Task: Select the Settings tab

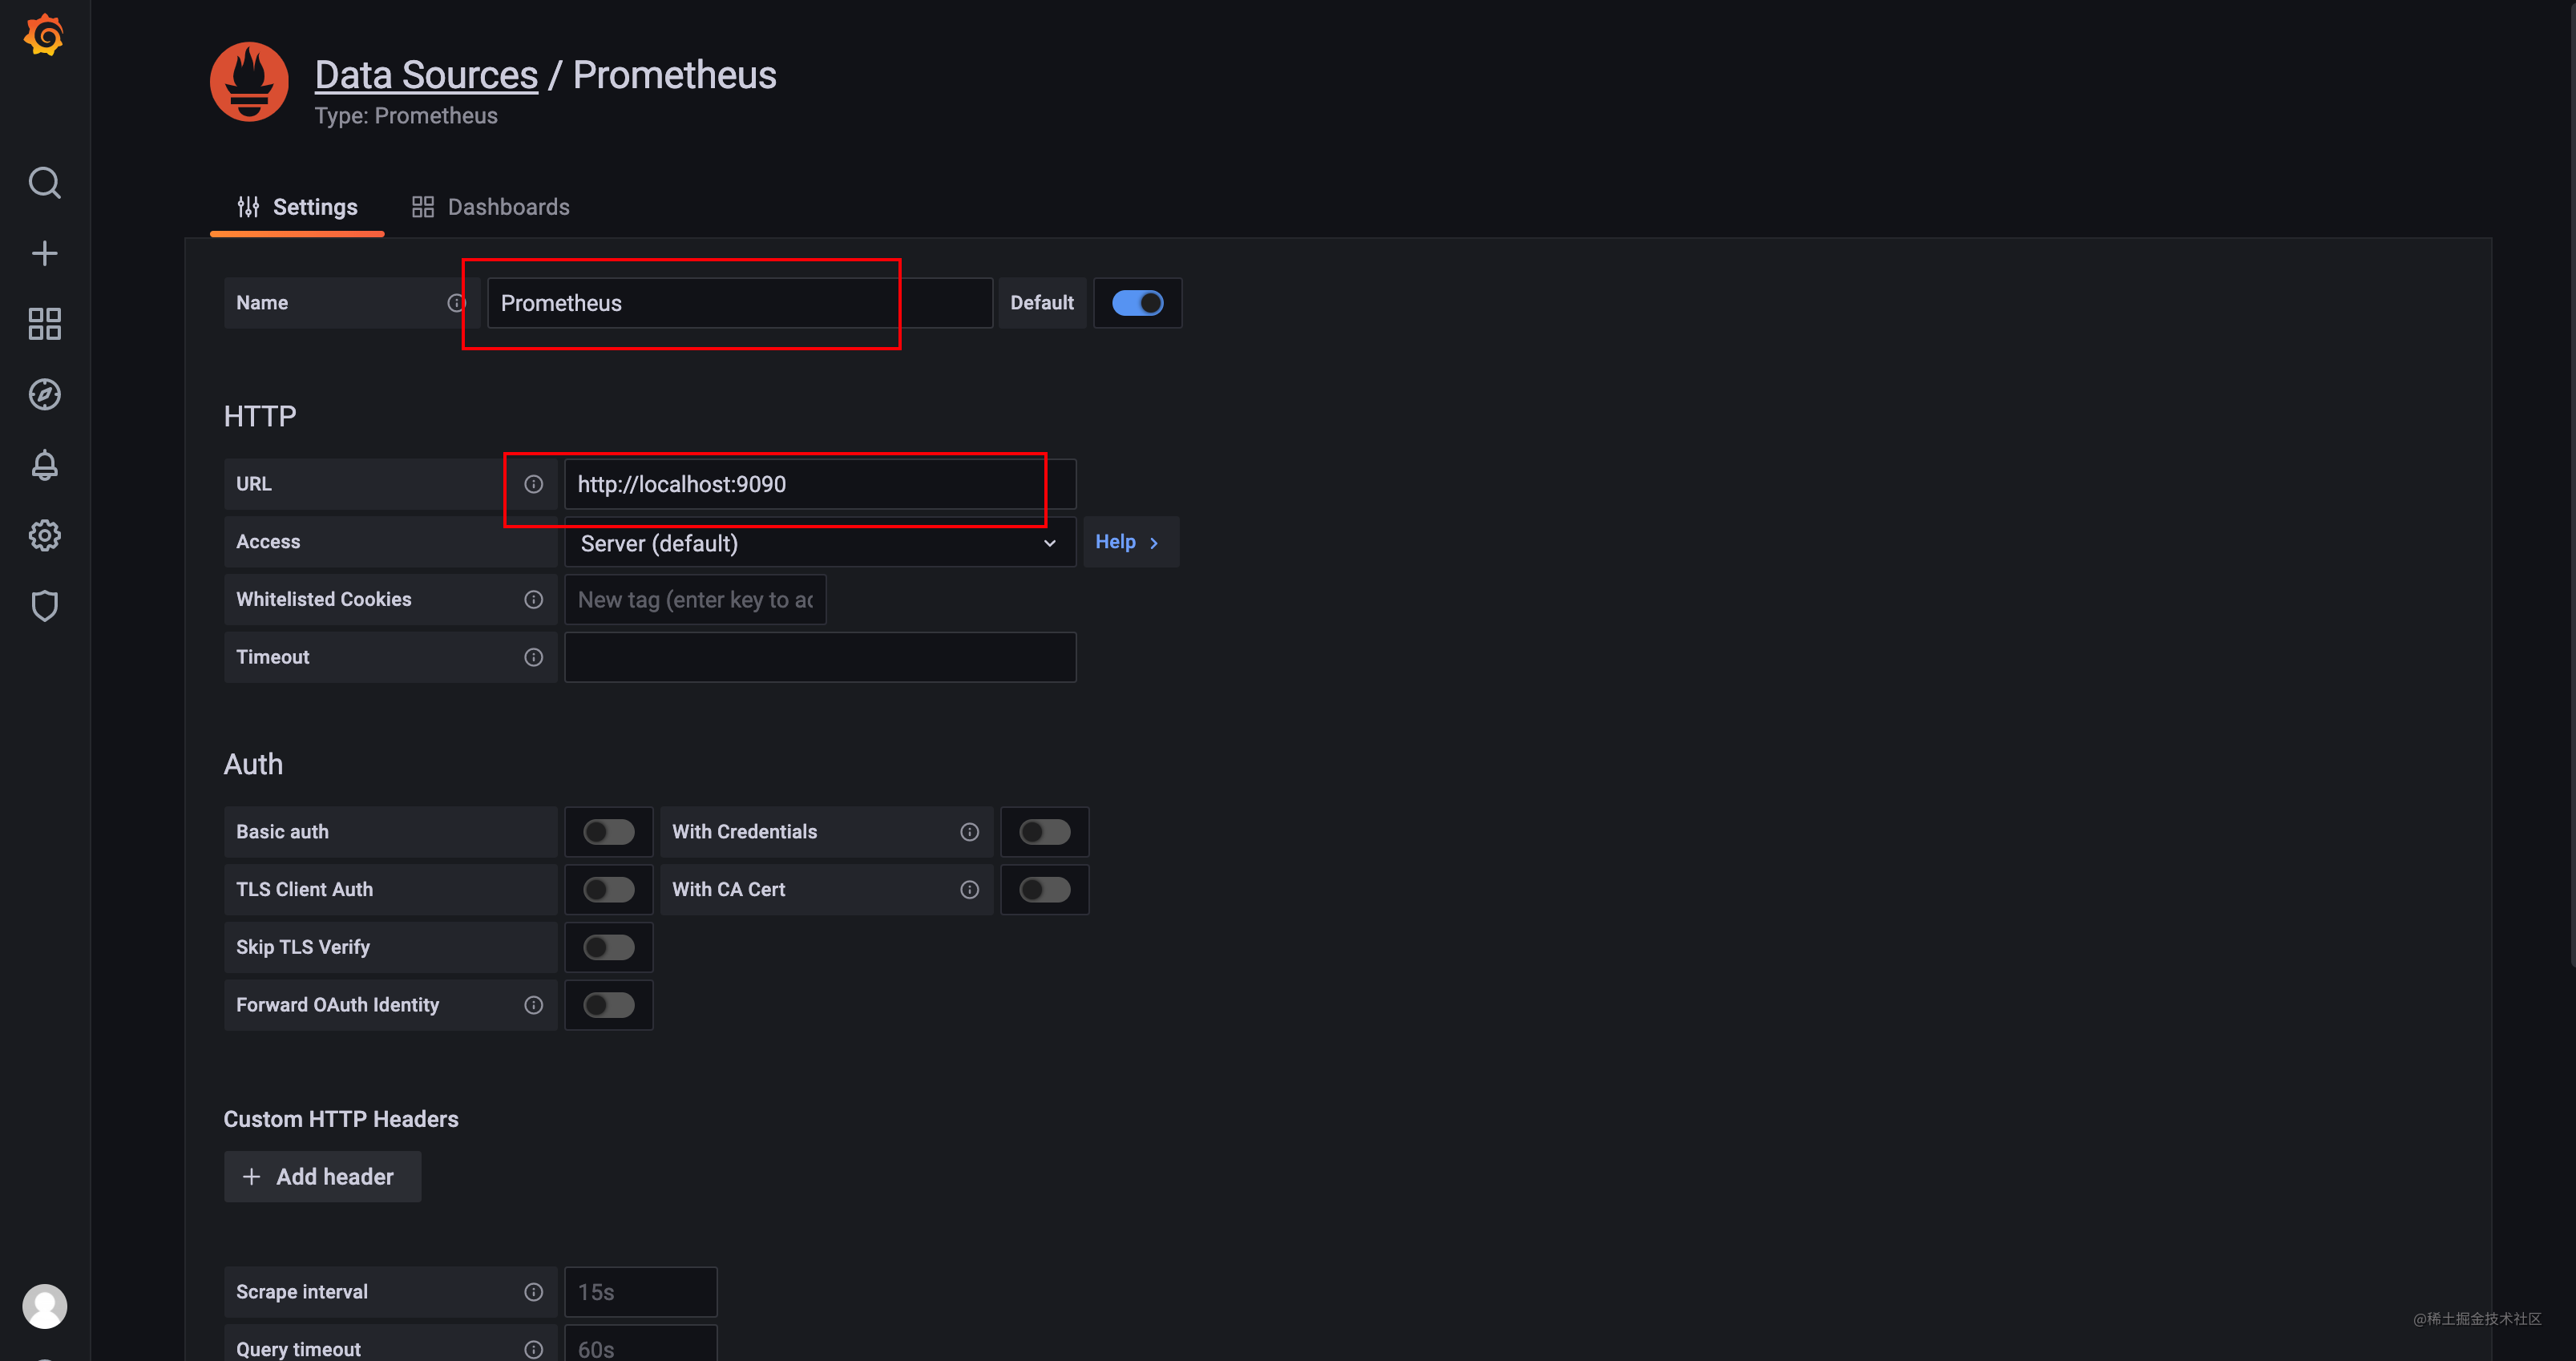Action: 297,207
